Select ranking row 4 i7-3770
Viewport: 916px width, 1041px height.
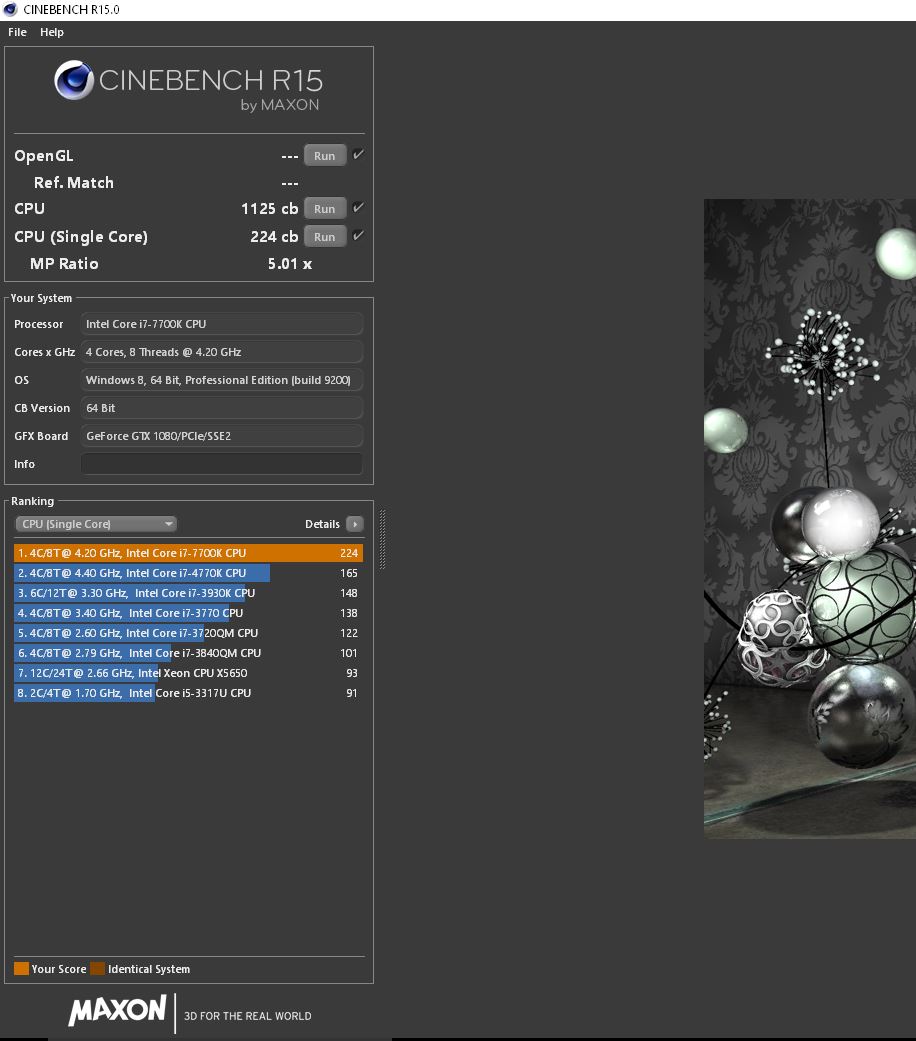click(x=189, y=613)
